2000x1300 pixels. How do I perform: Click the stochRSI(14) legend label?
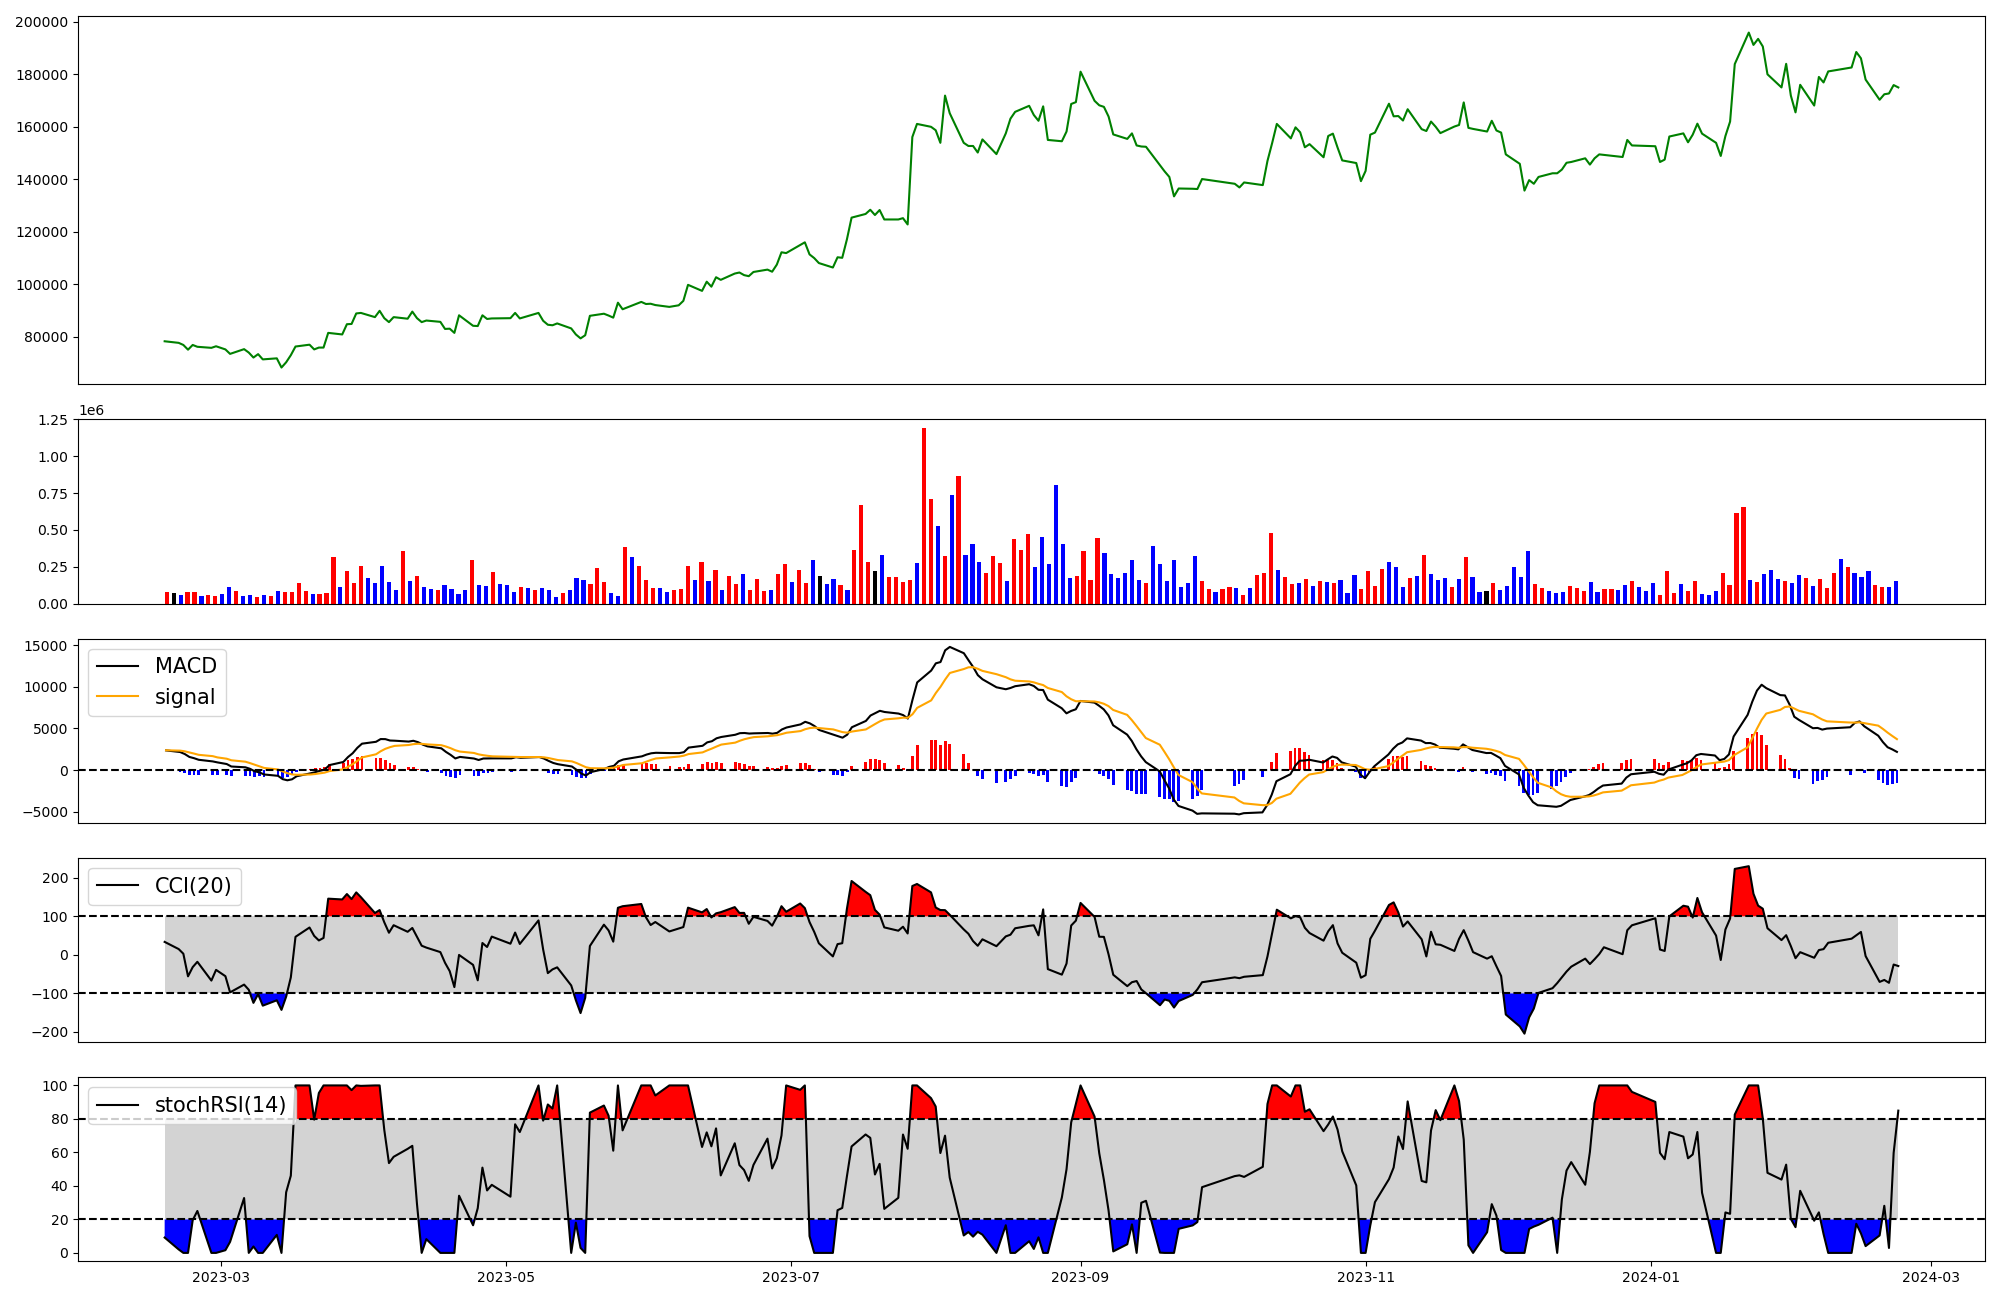(220, 1104)
